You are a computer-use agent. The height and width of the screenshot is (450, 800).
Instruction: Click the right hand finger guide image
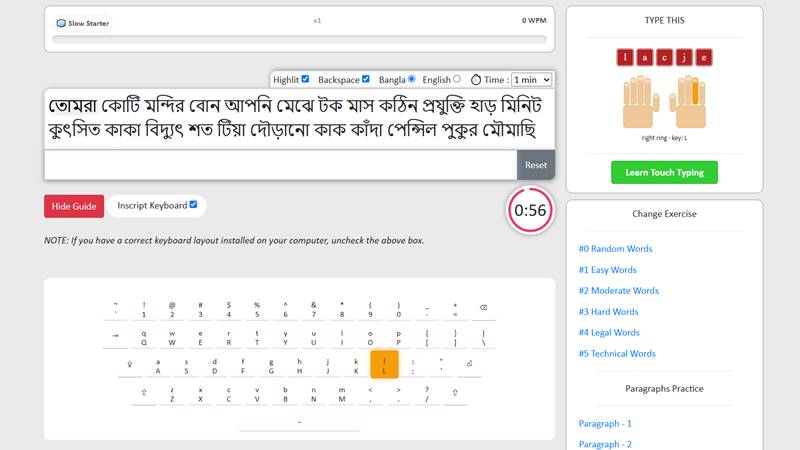click(688, 102)
